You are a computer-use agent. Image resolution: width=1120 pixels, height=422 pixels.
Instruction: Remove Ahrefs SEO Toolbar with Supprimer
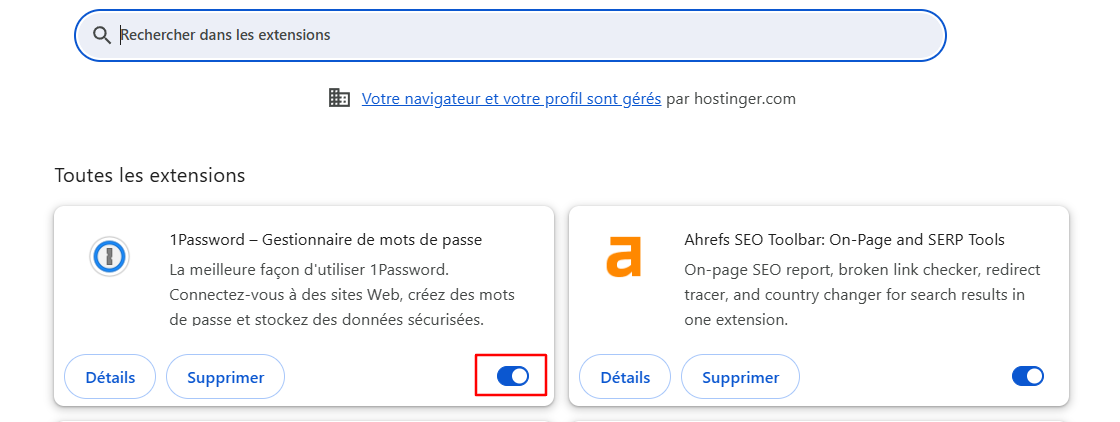[740, 377]
